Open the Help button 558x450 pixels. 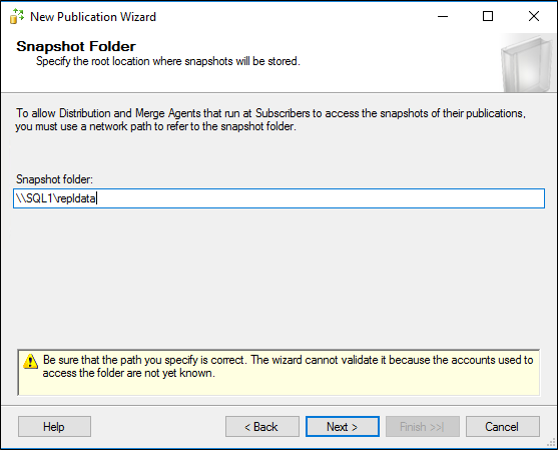[54, 427]
